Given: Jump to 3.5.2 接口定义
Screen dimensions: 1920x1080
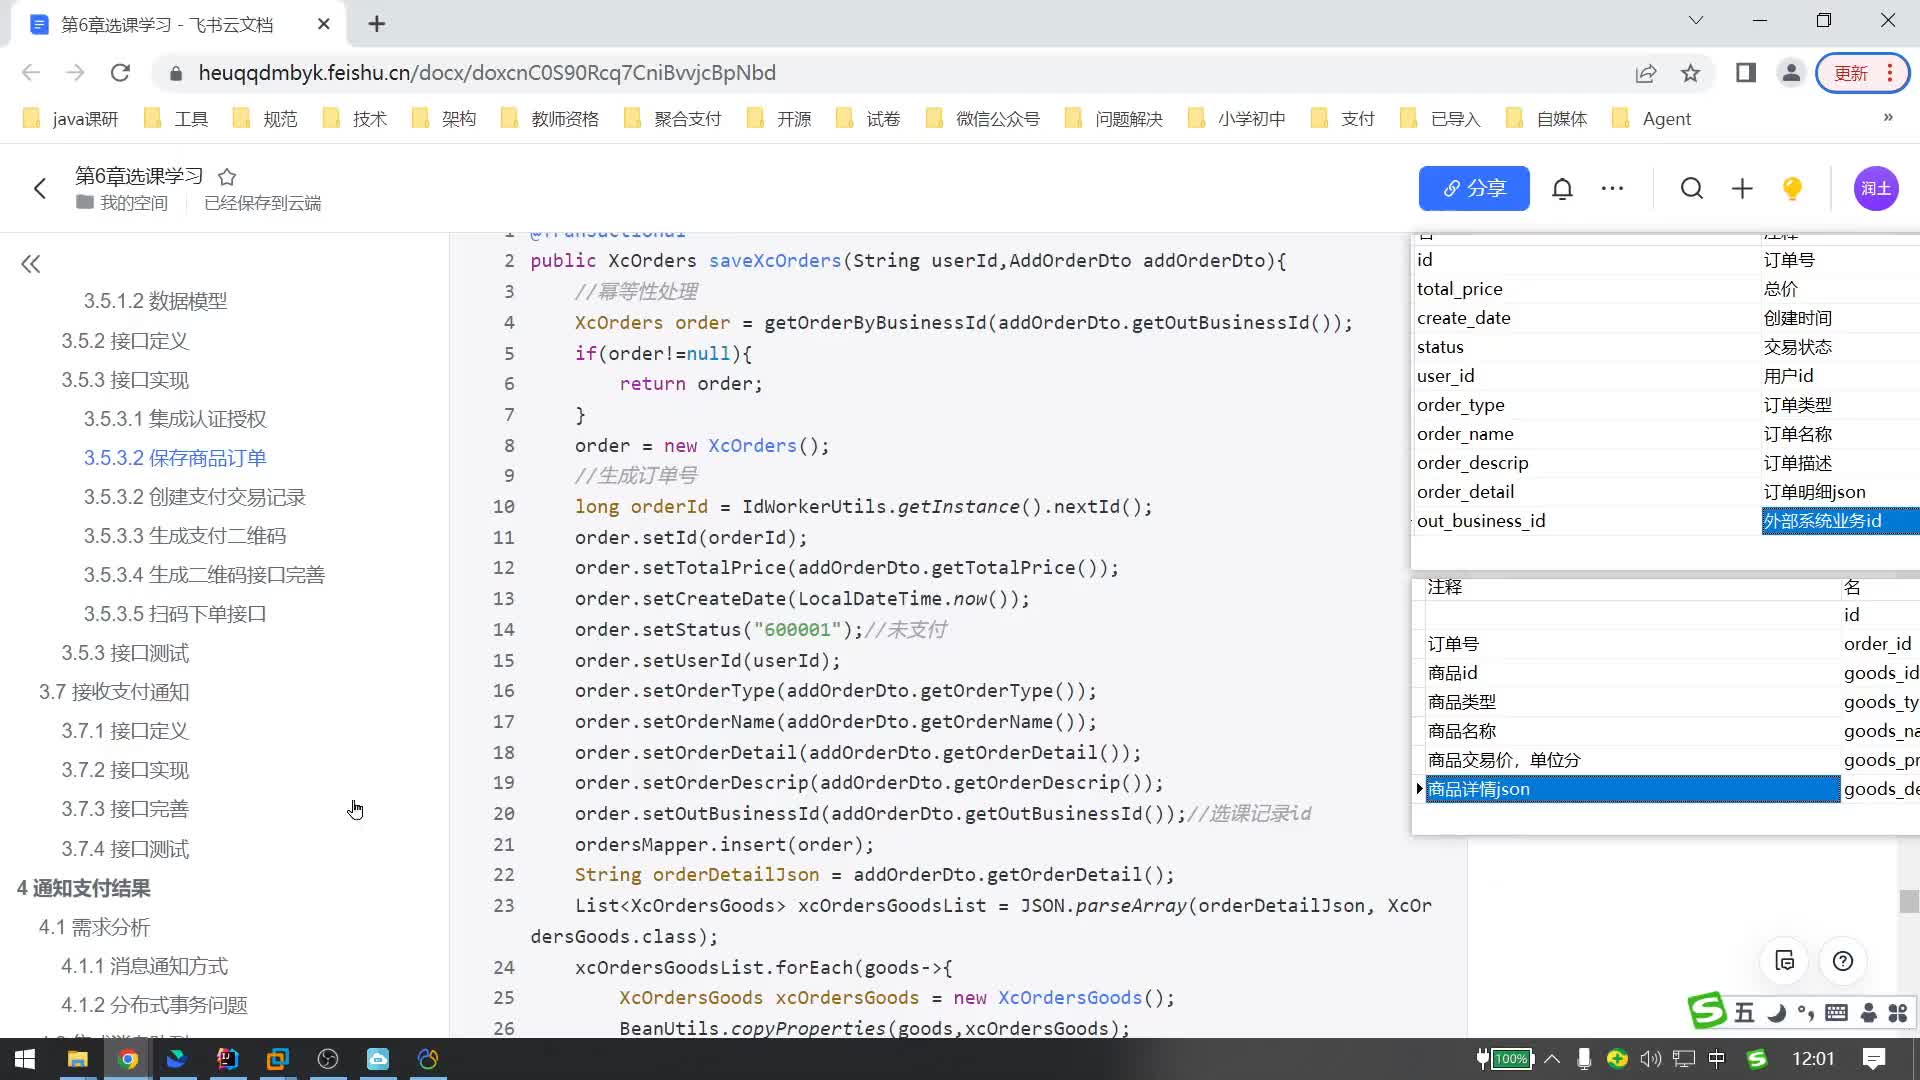Looking at the screenshot, I should pos(125,341).
